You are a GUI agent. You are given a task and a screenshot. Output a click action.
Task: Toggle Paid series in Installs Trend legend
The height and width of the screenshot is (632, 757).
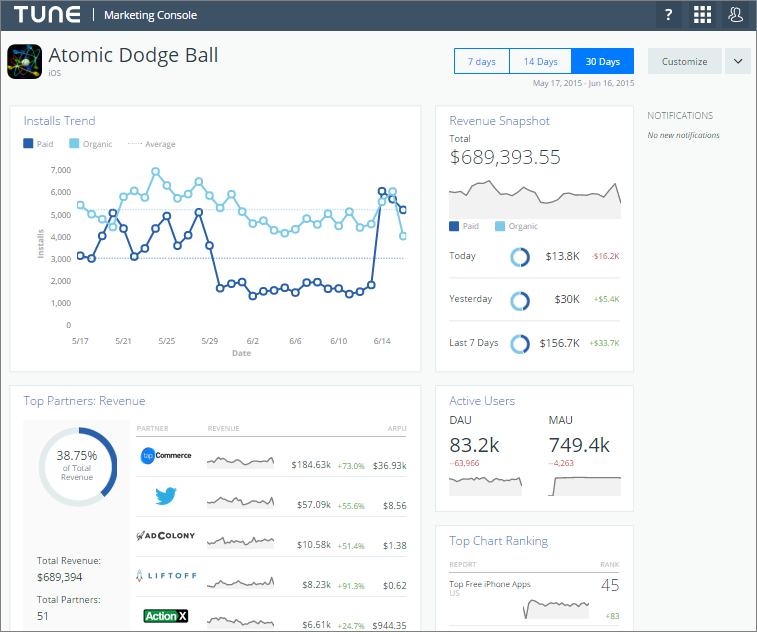[x=38, y=144]
